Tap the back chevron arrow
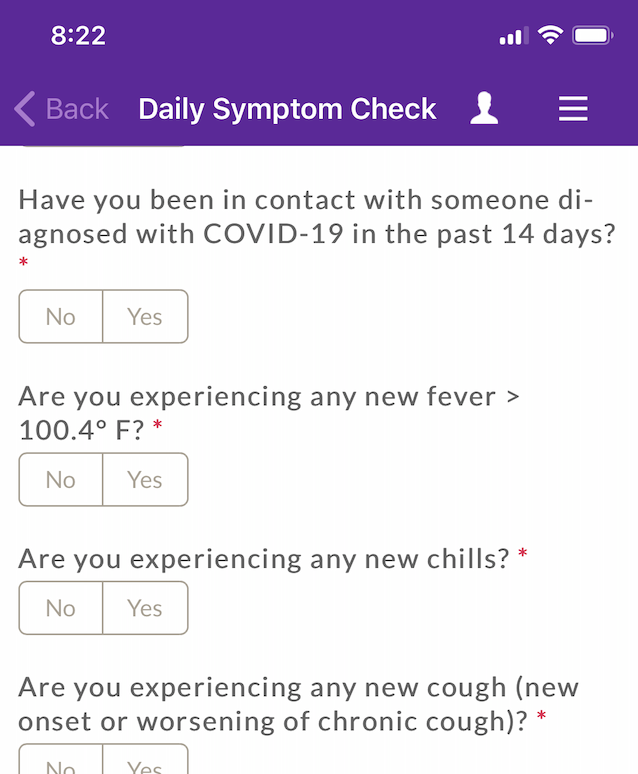The height and width of the screenshot is (774, 638). tap(25, 109)
